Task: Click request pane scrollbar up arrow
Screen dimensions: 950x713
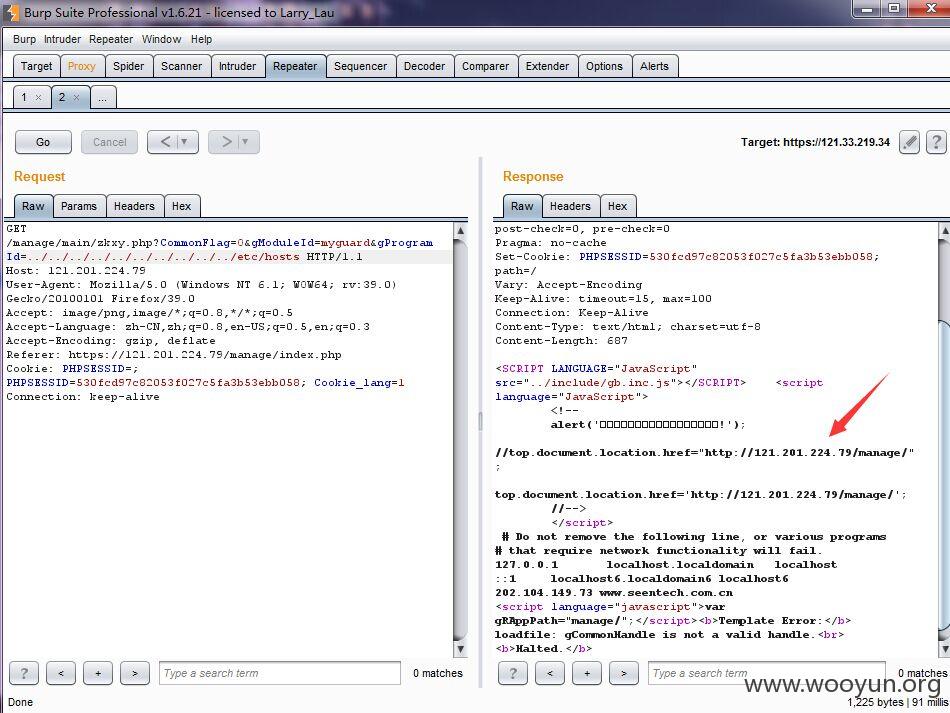Action: tap(460, 230)
